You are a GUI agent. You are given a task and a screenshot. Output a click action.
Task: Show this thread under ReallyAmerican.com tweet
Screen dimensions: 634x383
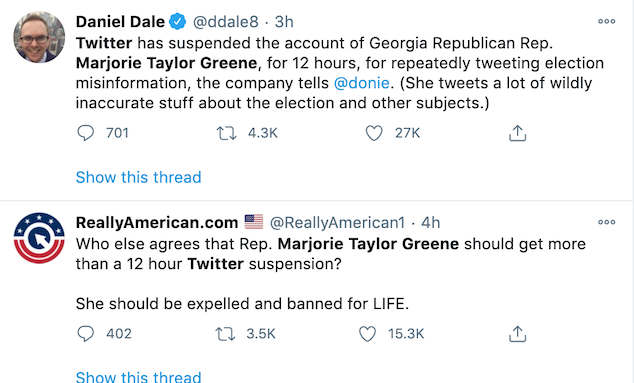pyautogui.click(x=138, y=376)
